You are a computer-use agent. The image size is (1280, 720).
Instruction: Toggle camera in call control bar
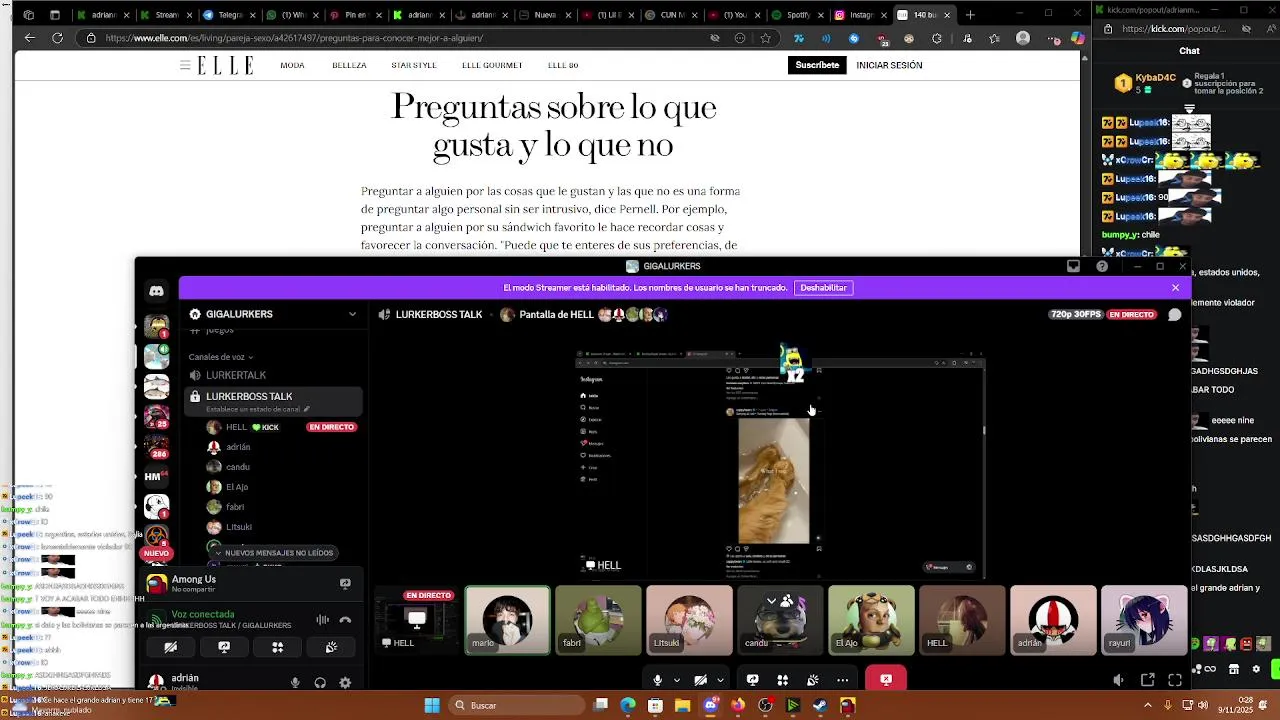[700, 680]
